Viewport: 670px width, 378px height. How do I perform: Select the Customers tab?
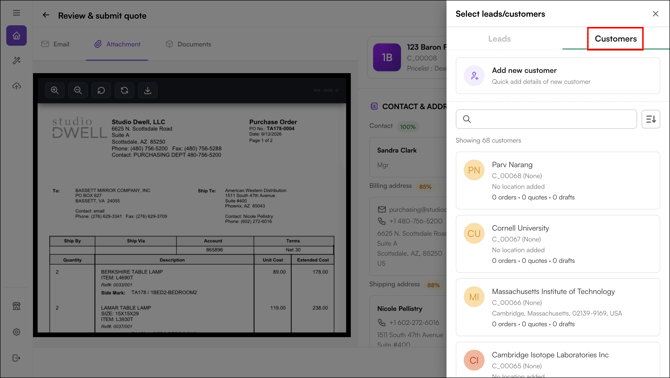615,39
